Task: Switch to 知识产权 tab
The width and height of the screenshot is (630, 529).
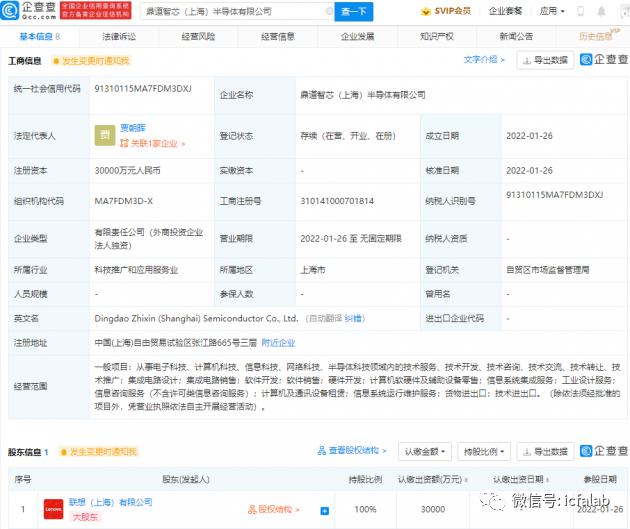Action: coord(437,37)
